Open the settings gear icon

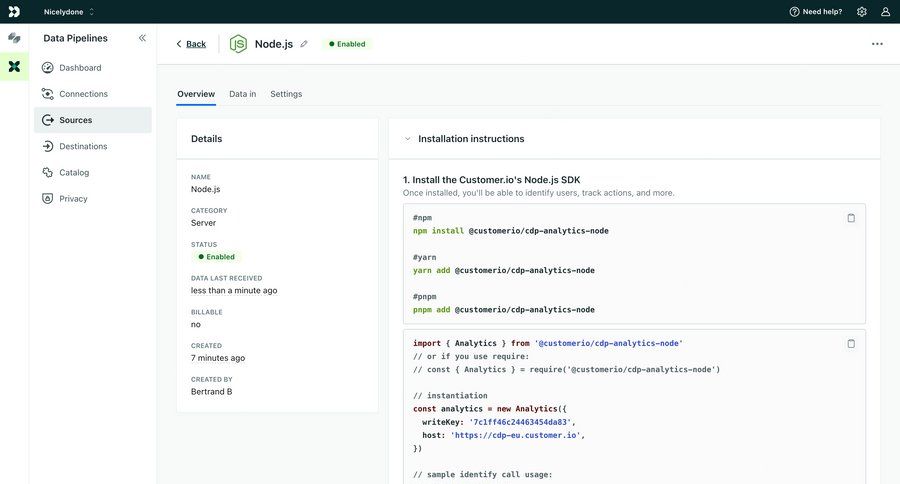click(x=862, y=11)
